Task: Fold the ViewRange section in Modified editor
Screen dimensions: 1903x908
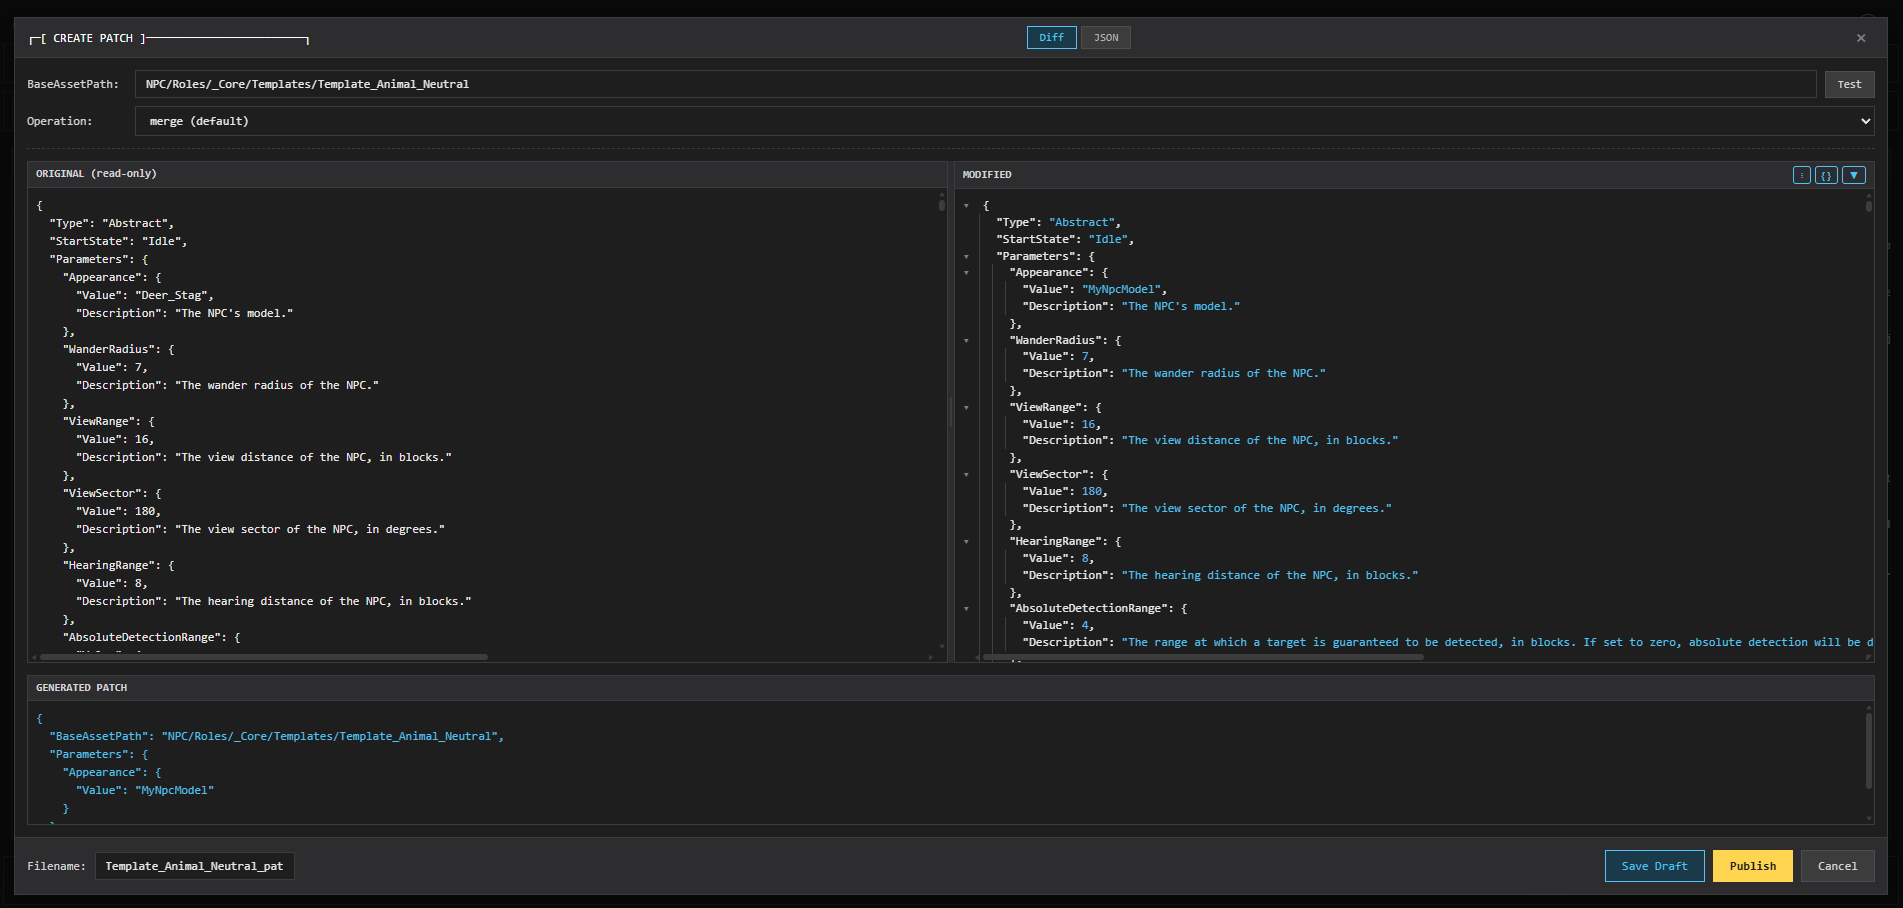Action: tap(966, 408)
